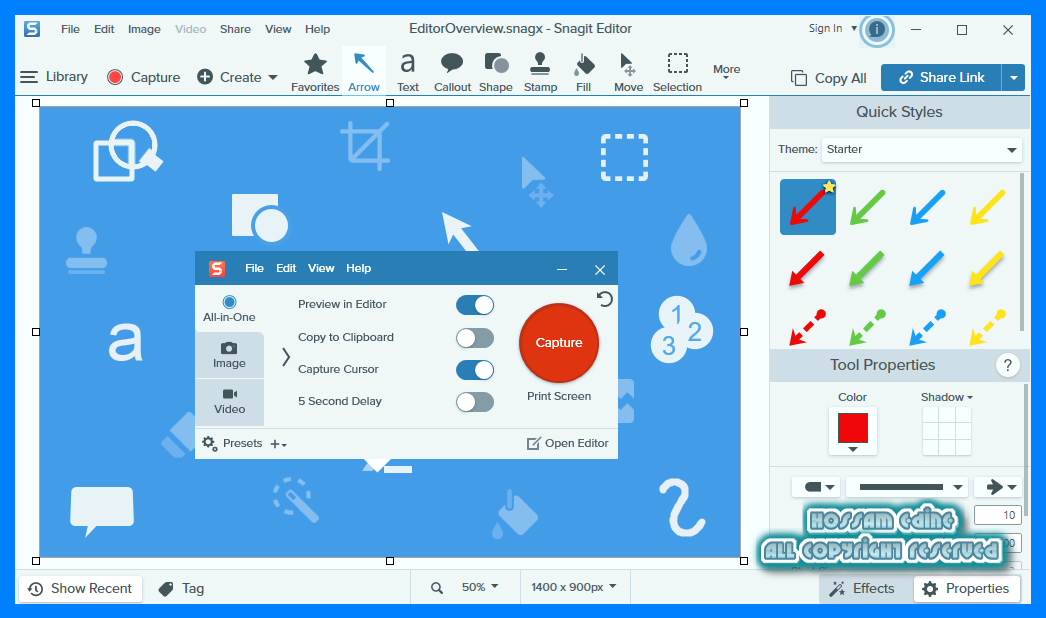Toggle Preview in Editor switch

coord(475,305)
